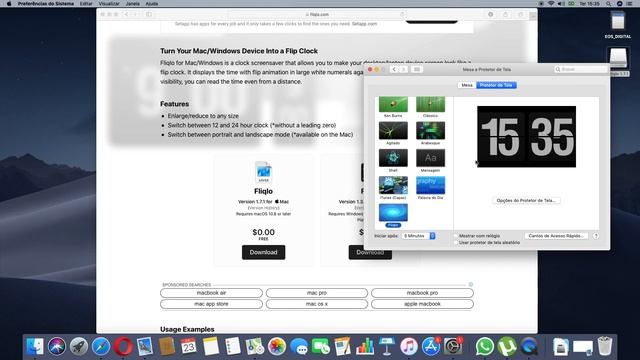Click mac pro sponsored search

tap(317, 293)
